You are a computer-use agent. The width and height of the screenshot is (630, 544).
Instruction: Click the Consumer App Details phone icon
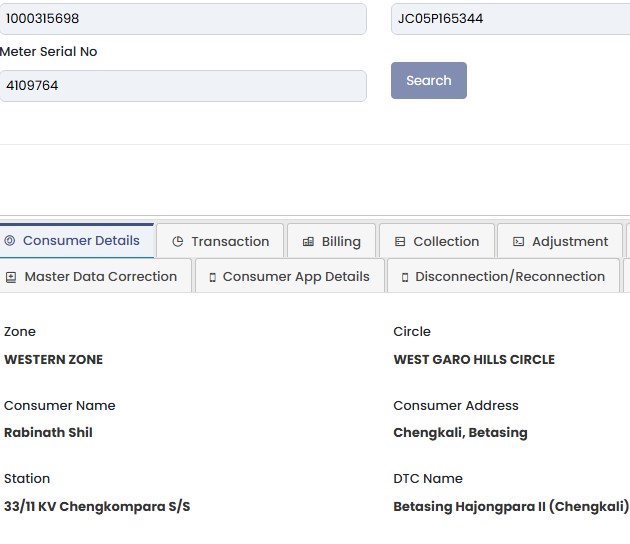tap(213, 277)
